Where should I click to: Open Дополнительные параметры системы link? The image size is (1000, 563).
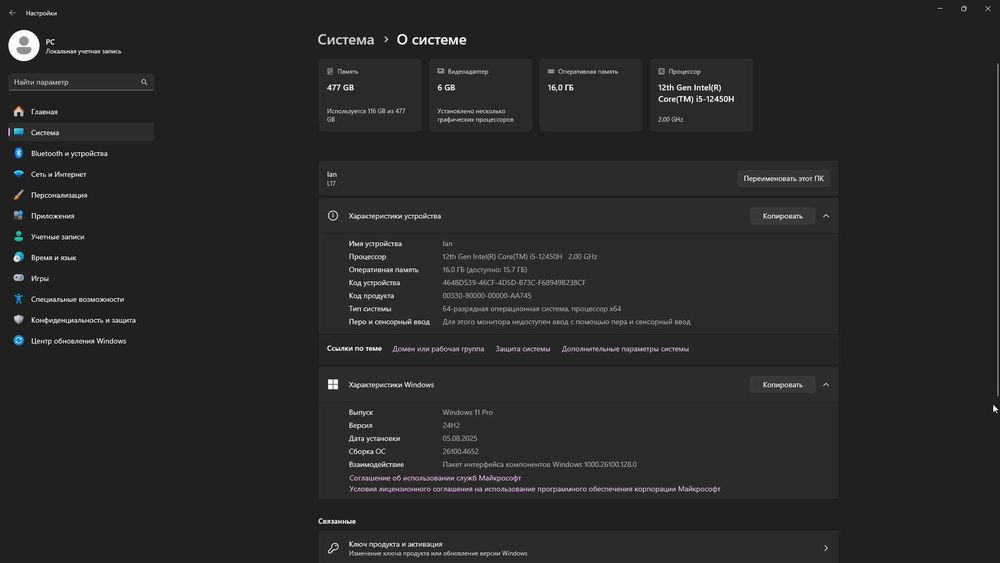[625, 349]
